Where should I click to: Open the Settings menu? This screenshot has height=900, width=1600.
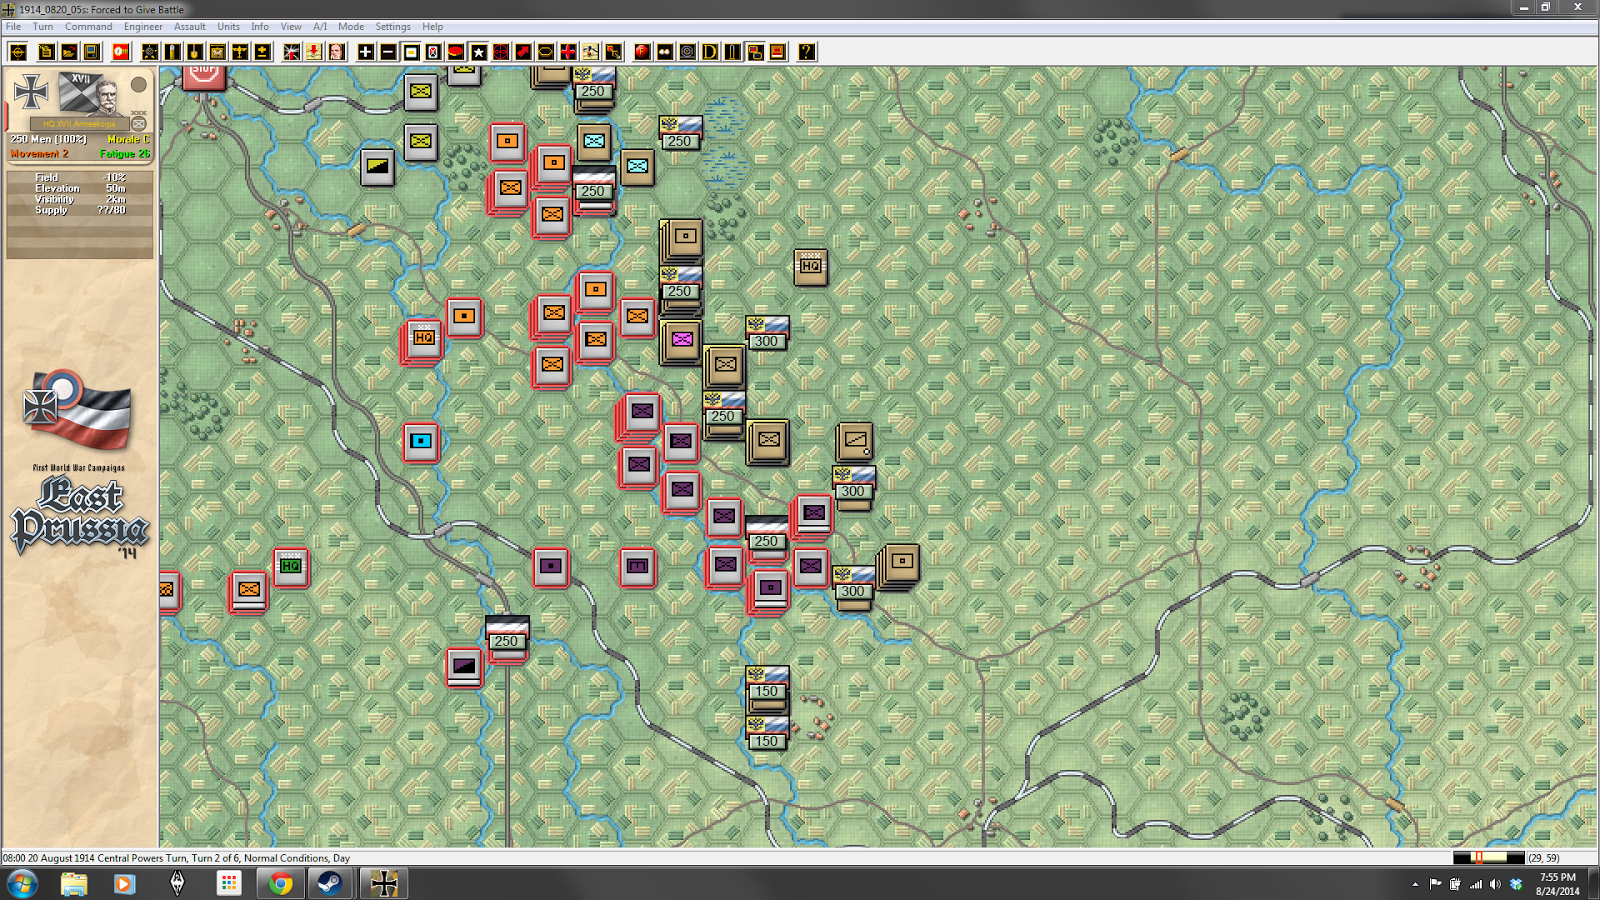393,27
